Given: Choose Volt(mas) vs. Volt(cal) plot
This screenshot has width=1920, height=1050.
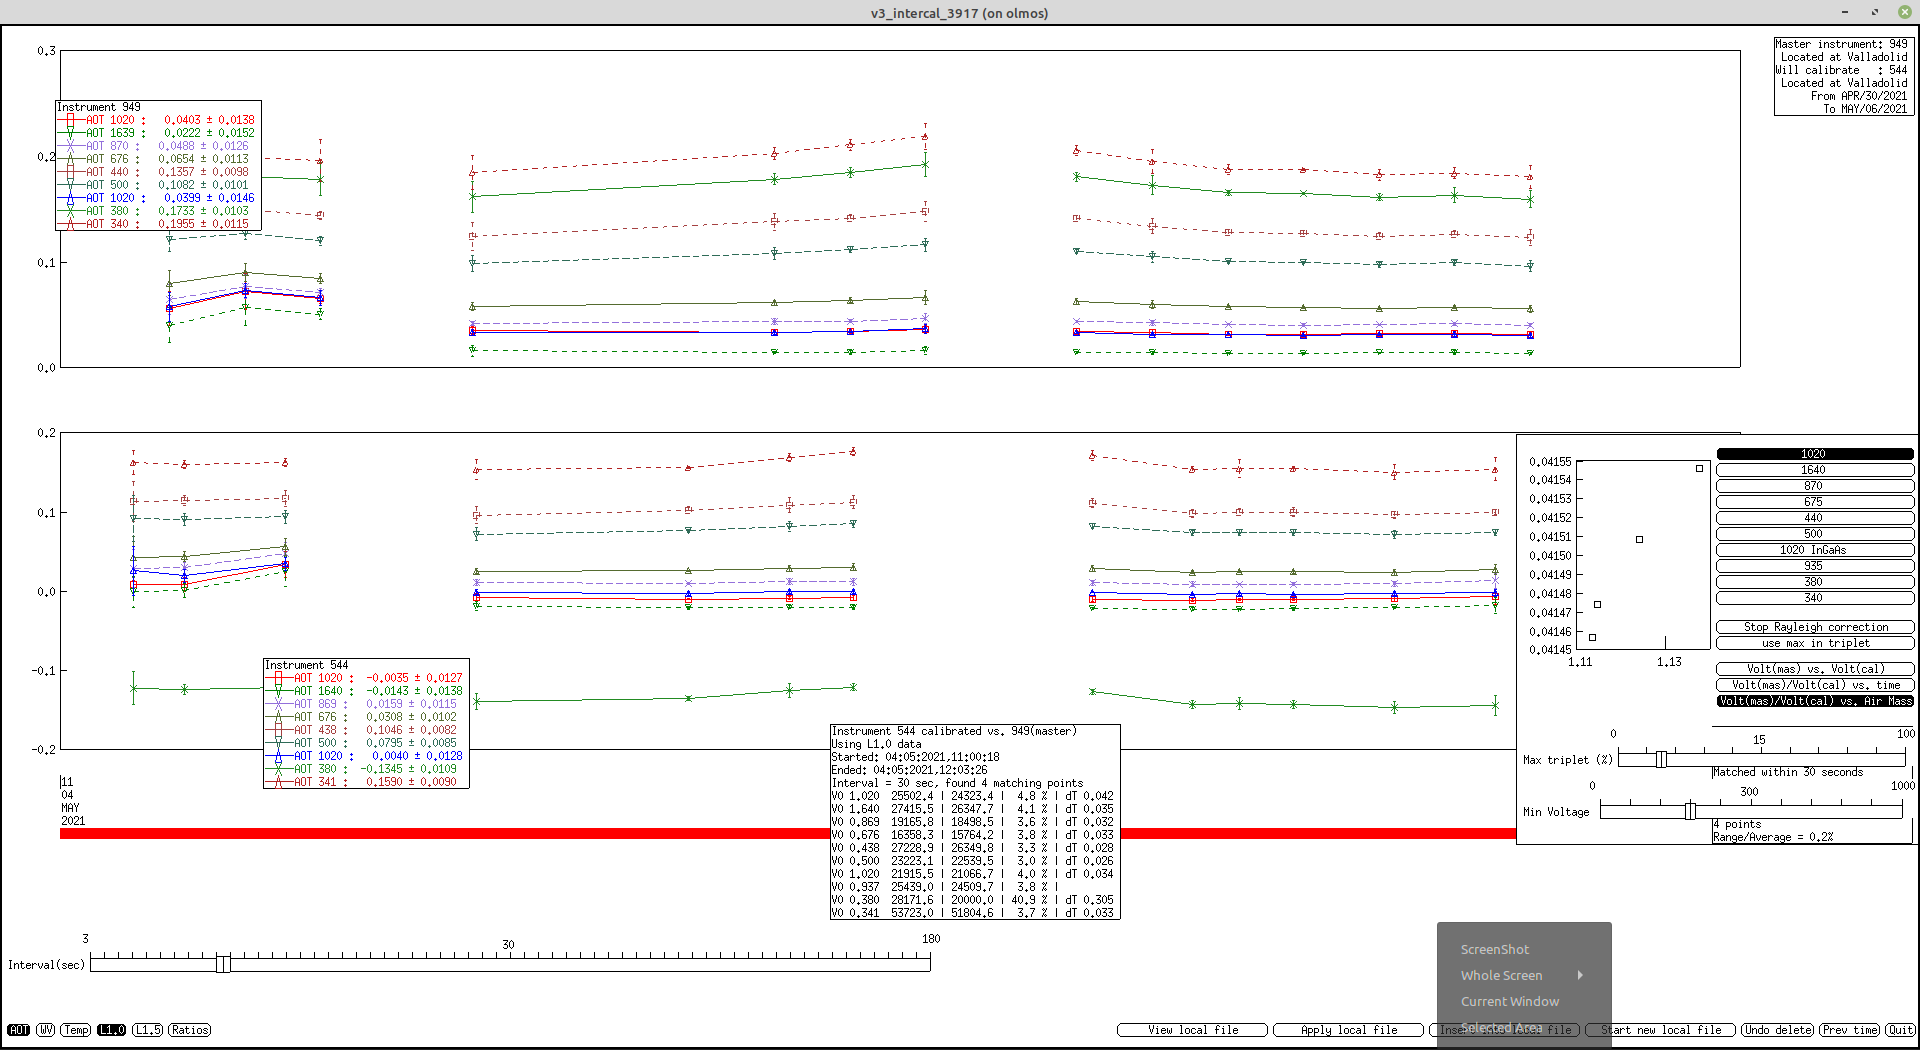Looking at the screenshot, I should (1815, 669).
